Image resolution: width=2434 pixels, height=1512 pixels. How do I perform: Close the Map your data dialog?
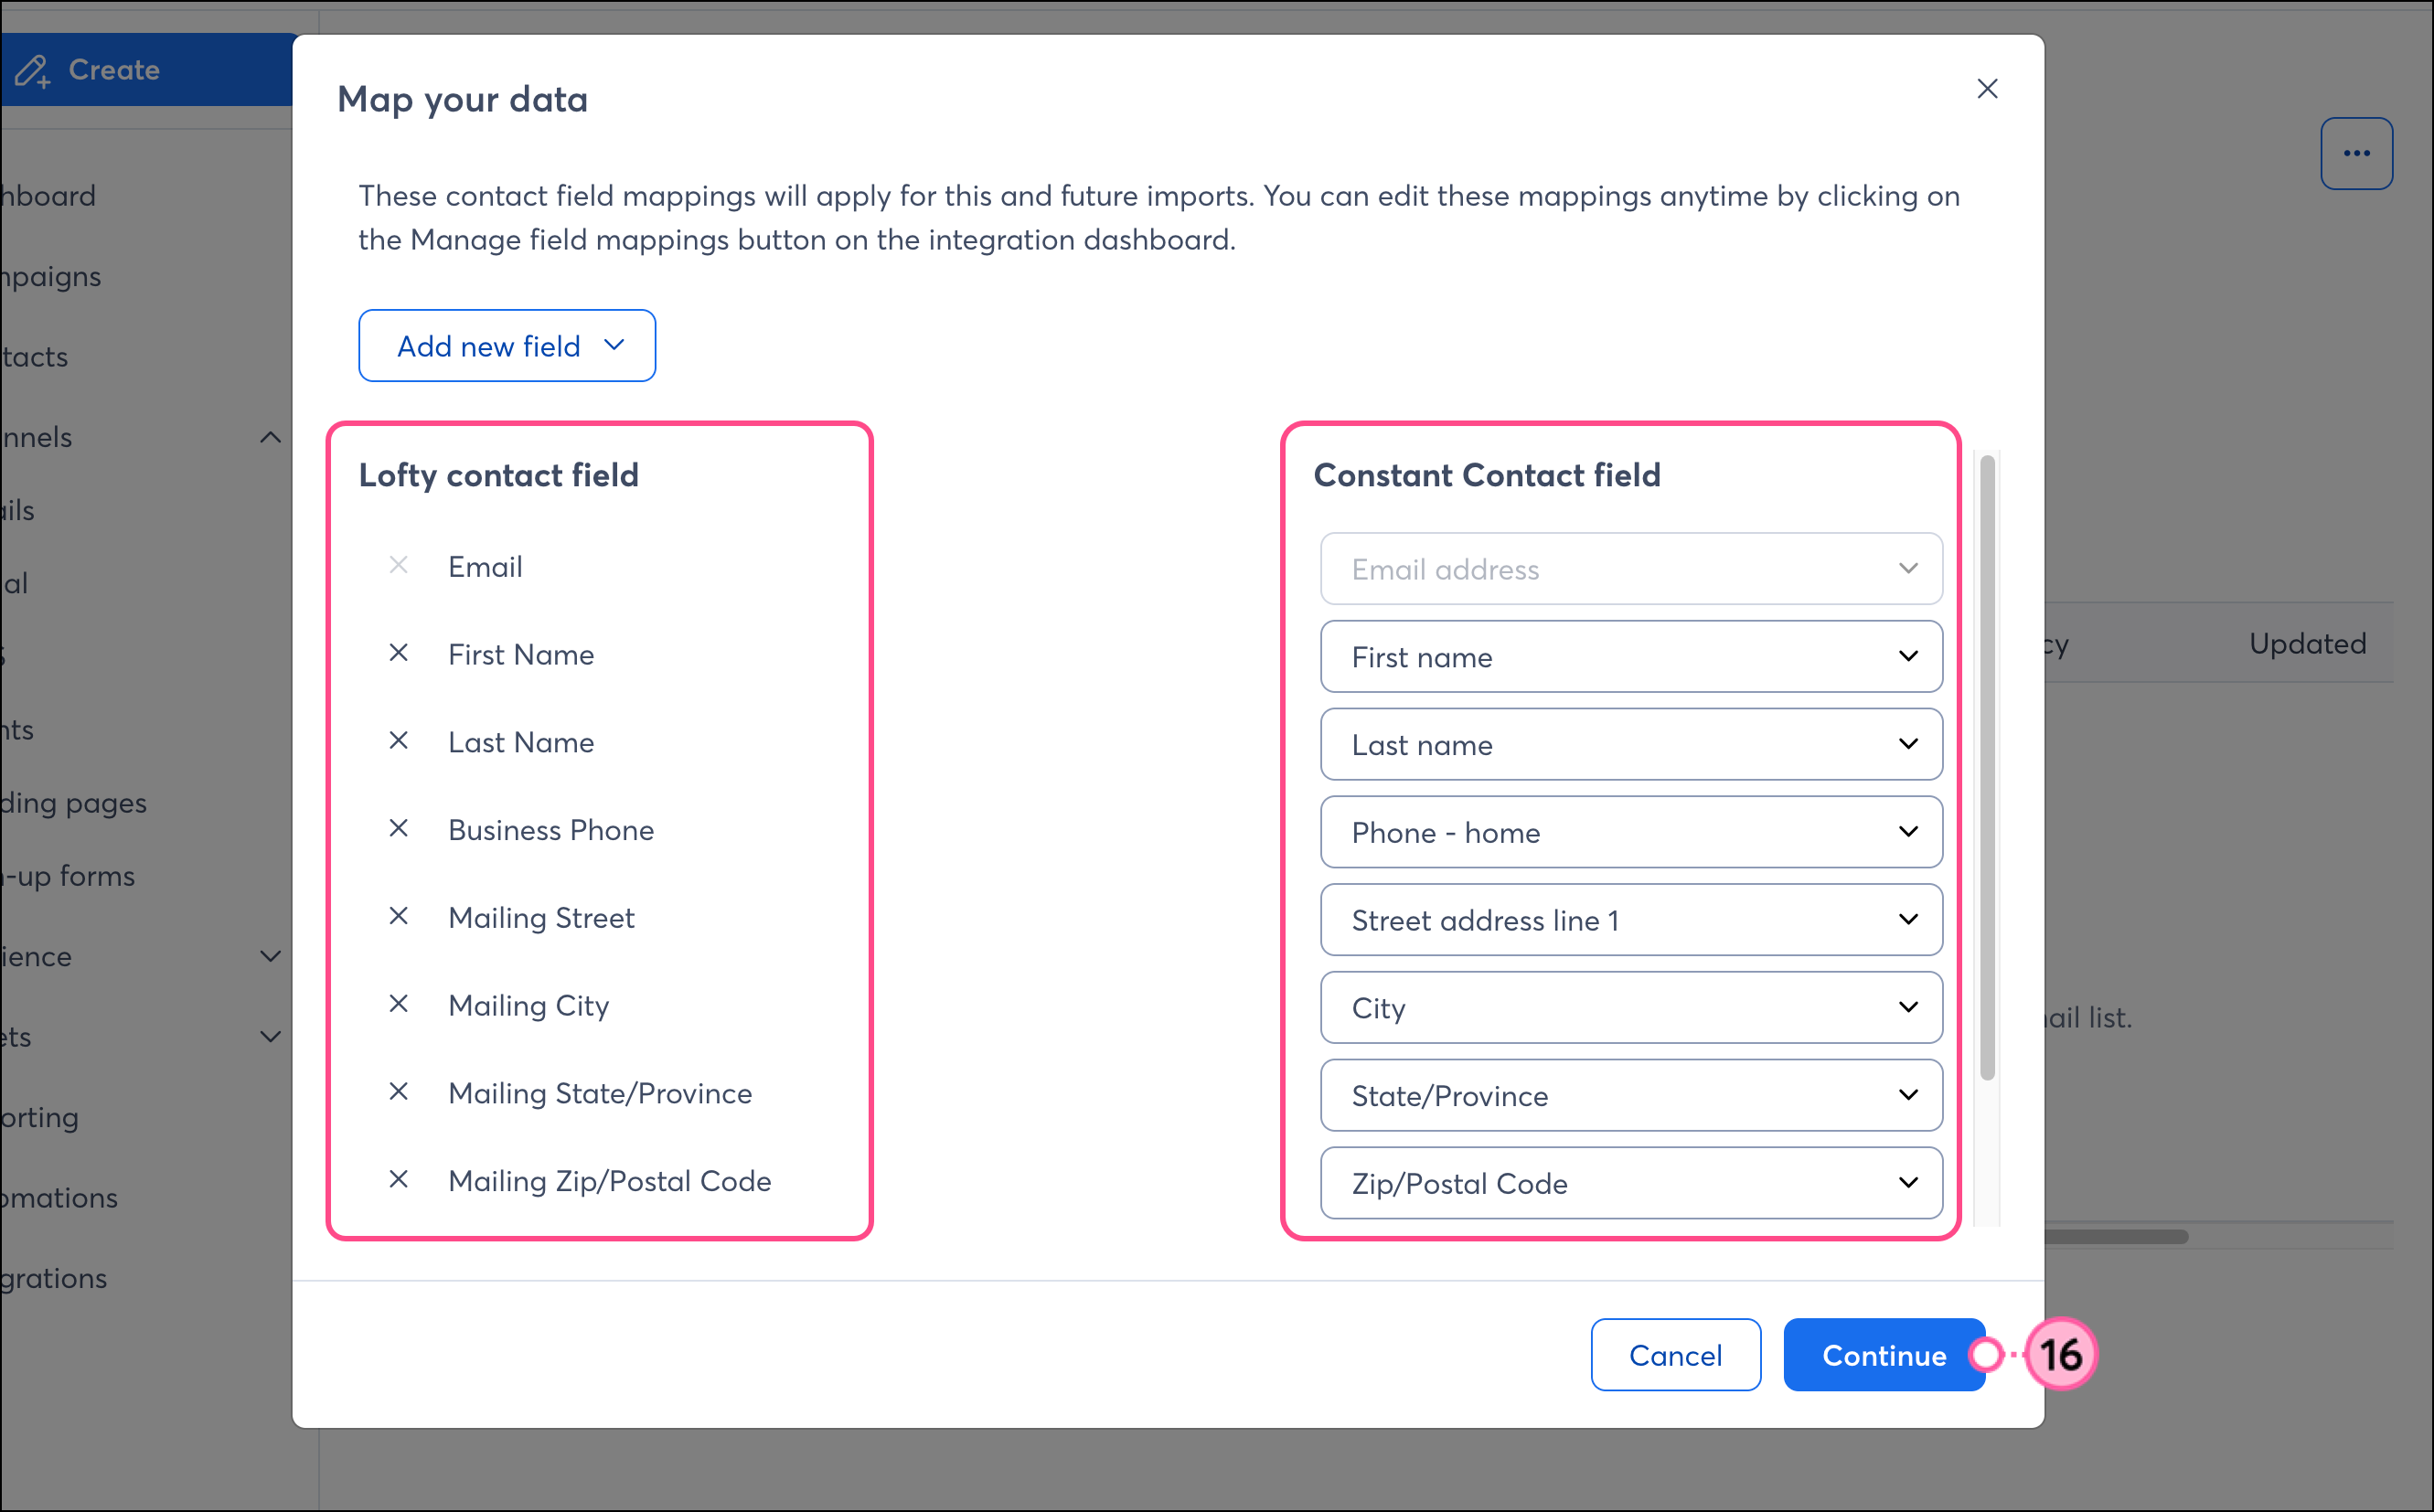[x=1987, y=89]
